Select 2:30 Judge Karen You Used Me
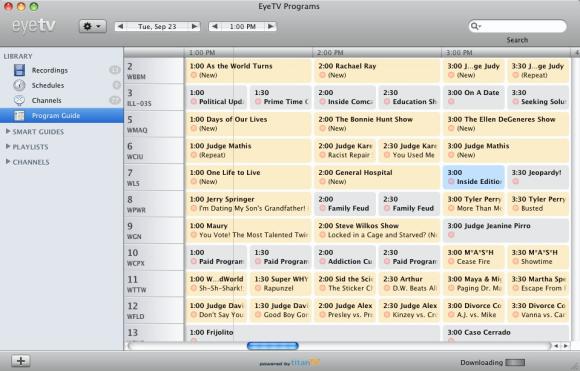Viewport: 580px width, 371px height. [x=409, y=151]
